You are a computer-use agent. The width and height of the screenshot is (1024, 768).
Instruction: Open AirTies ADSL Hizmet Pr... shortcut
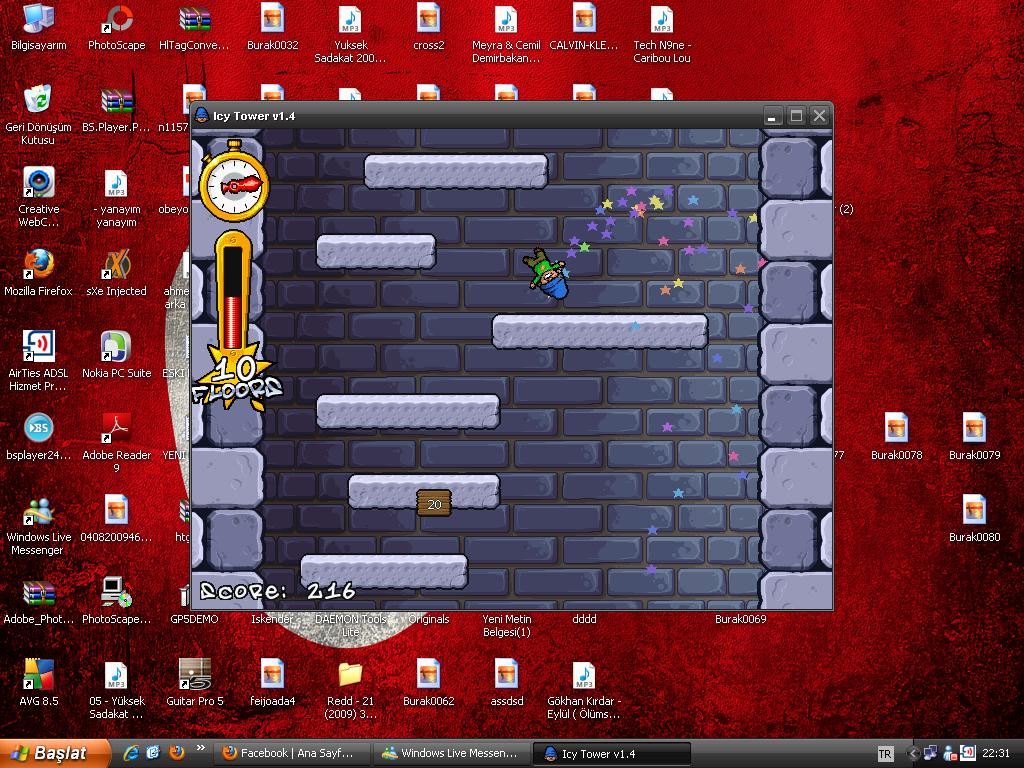point(39,361)
